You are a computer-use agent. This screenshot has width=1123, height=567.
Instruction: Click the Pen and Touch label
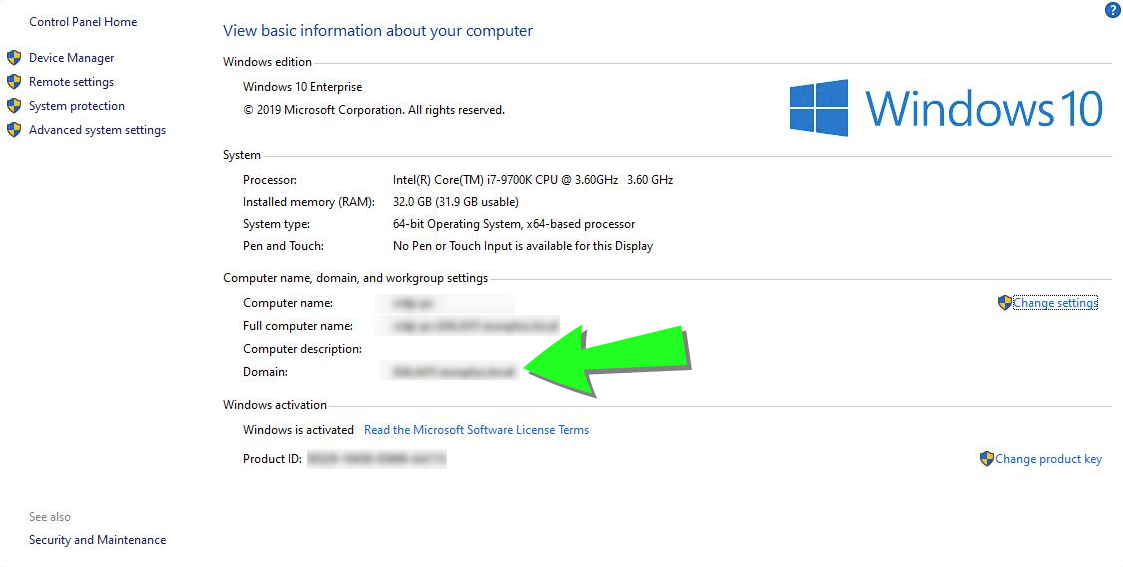tap(283, 246)
